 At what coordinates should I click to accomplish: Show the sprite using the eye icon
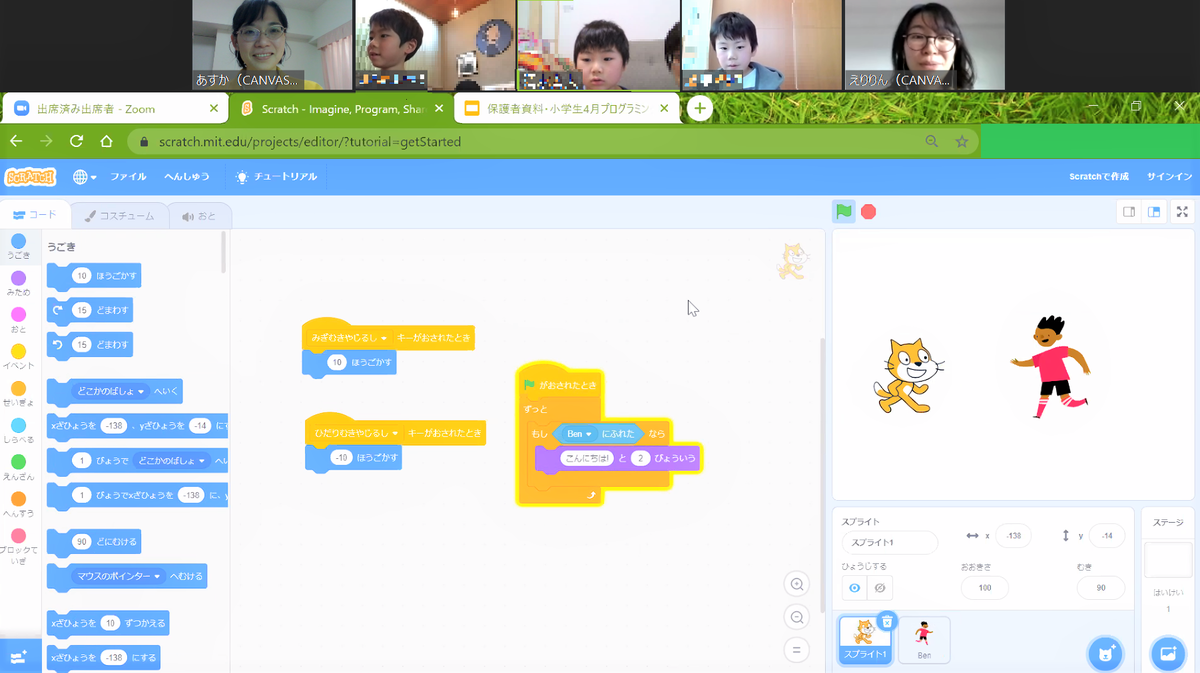click(855, 588)
